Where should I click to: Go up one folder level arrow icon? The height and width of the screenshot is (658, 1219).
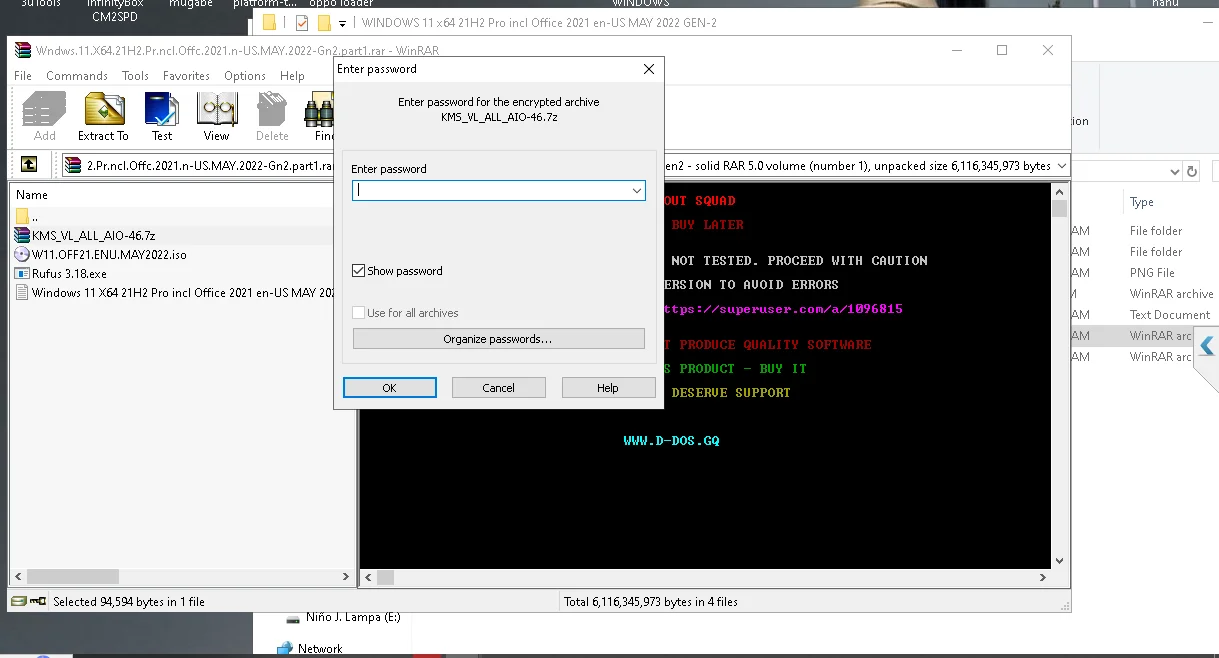click(29, 165)
